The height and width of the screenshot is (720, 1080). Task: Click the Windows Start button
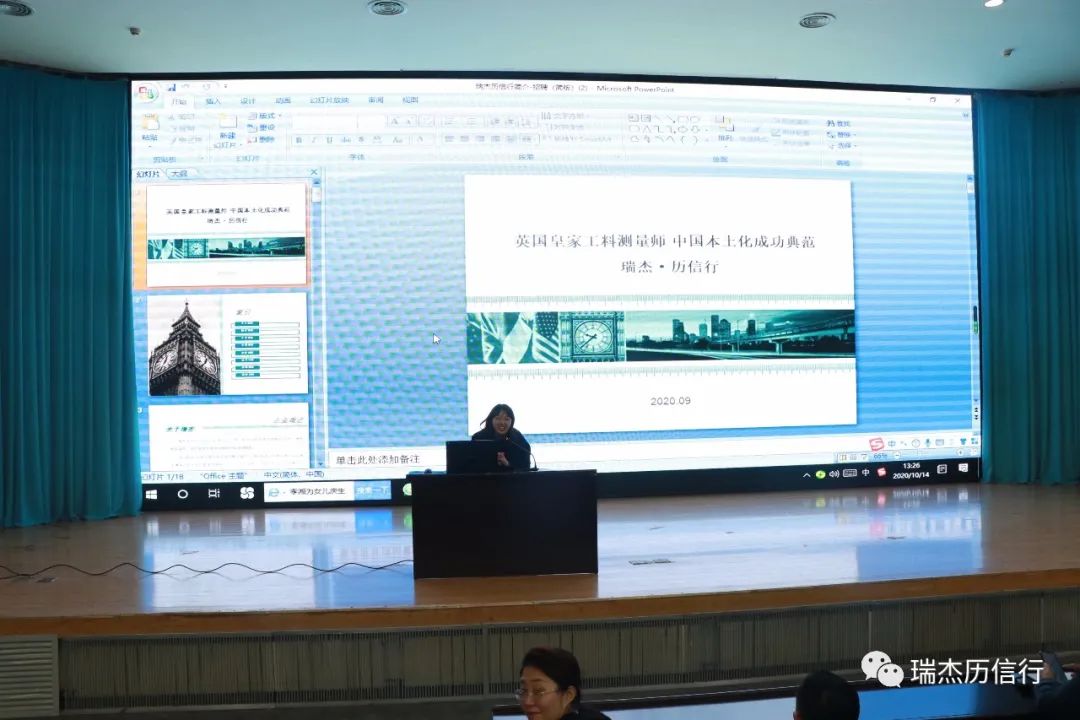tap(152, 494)
